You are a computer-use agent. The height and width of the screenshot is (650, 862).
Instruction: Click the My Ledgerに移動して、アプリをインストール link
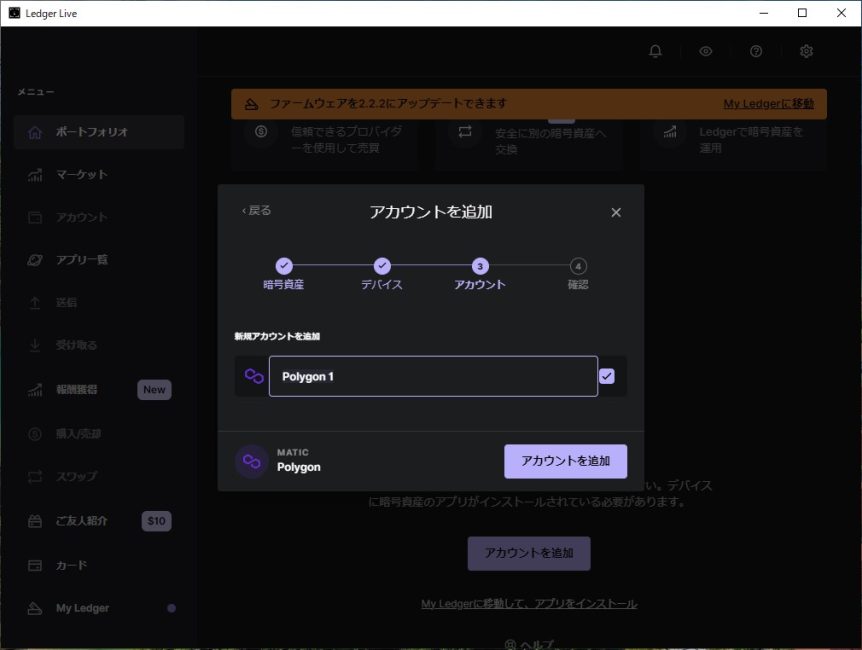point(529,604)
